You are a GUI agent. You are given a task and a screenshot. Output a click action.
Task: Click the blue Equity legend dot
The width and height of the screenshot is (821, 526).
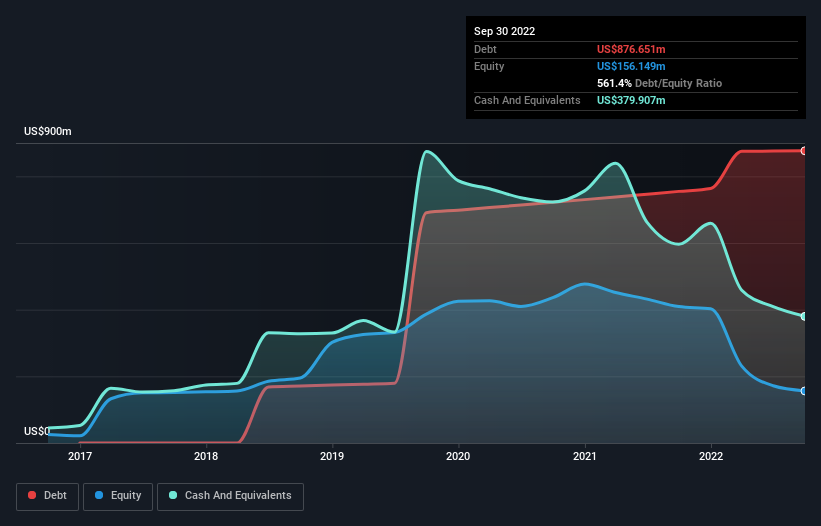[x=99, y=495]
